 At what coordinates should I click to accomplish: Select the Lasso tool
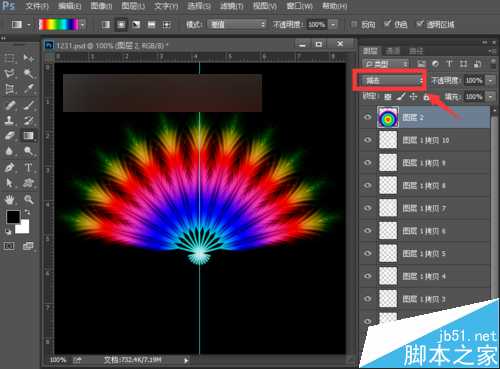9,73
